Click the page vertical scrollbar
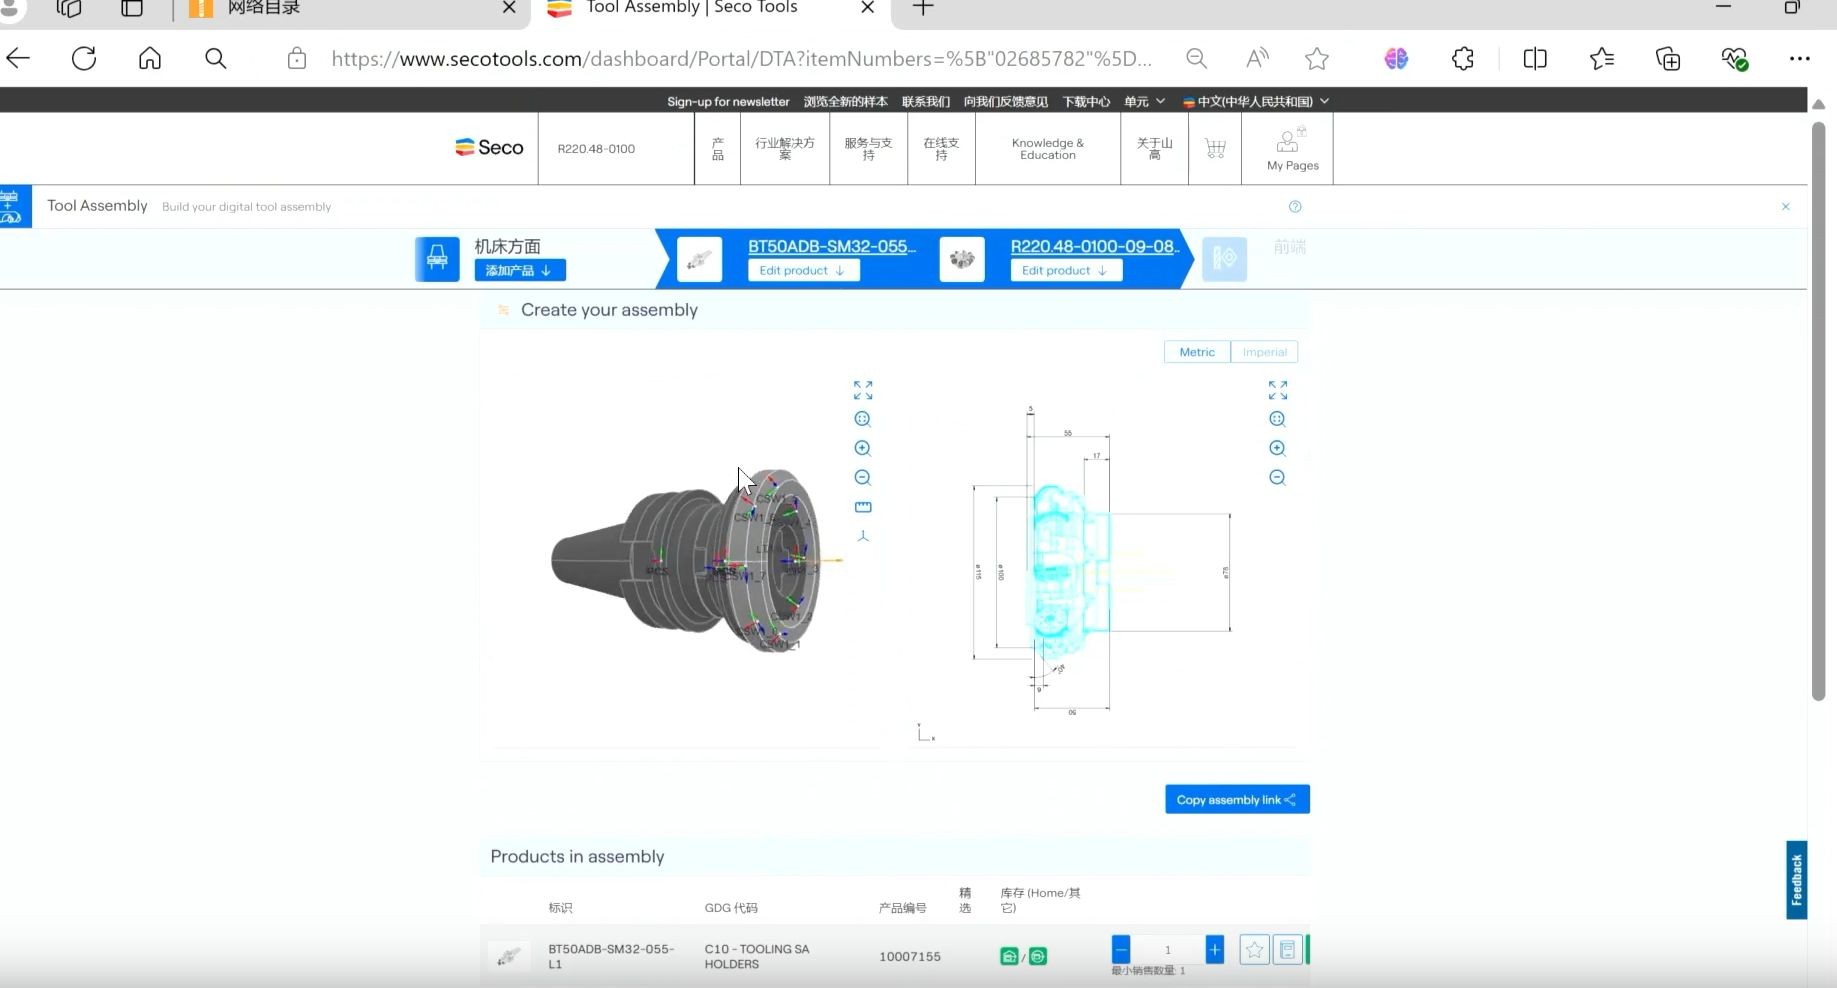 1819,410
